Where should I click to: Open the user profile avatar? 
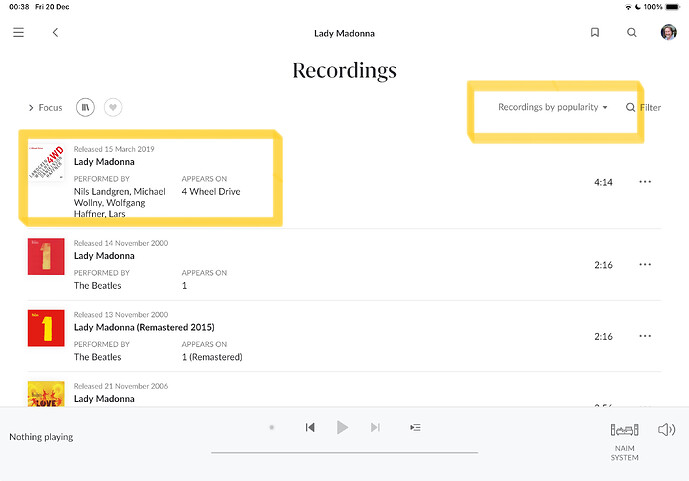tap(668, 33)
